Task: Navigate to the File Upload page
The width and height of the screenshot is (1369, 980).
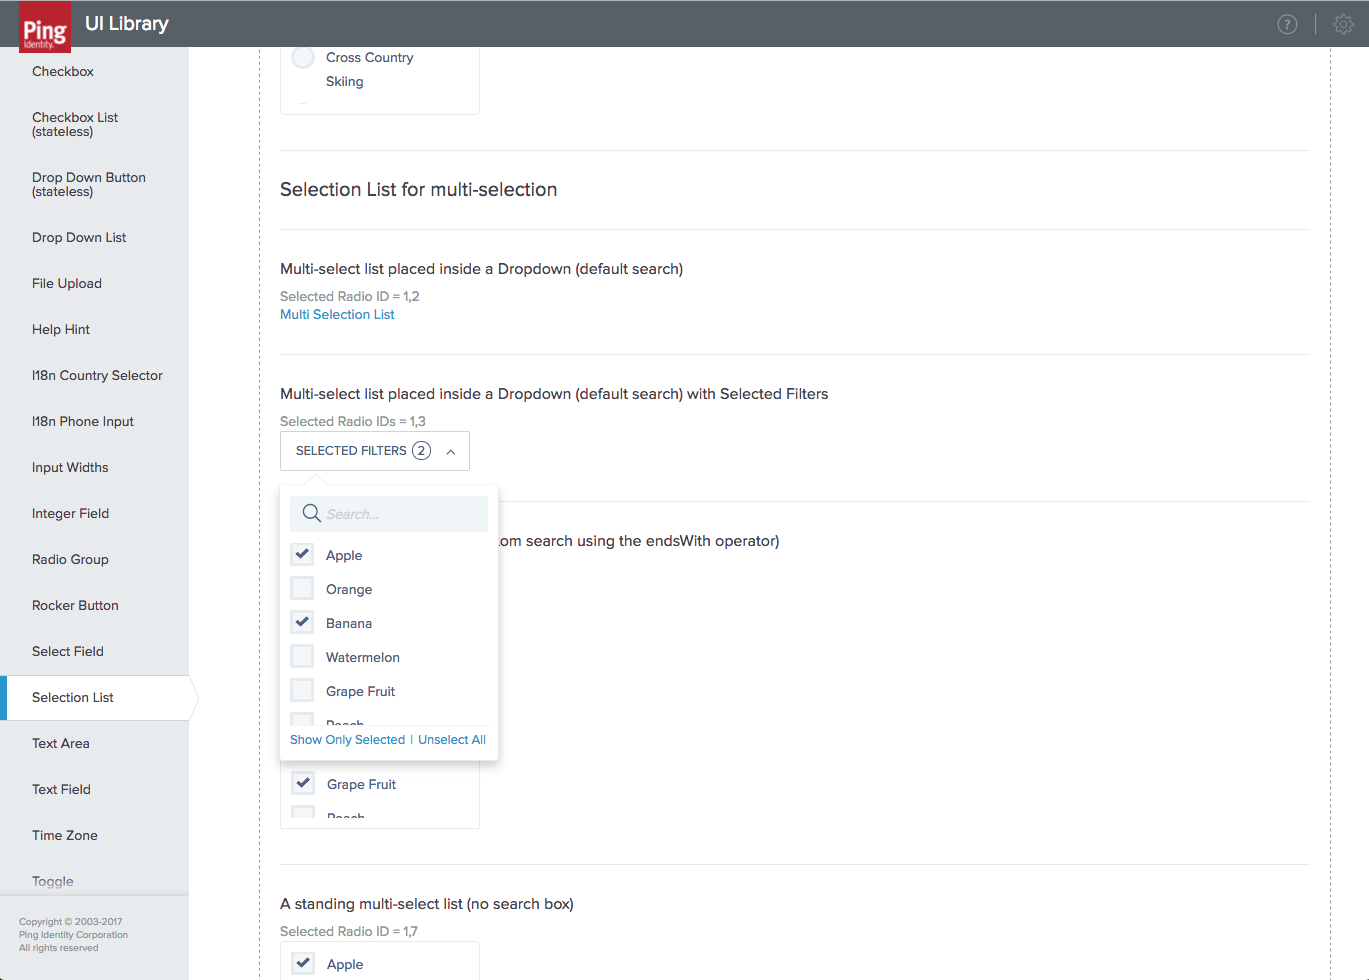Action: click(67, 284)
